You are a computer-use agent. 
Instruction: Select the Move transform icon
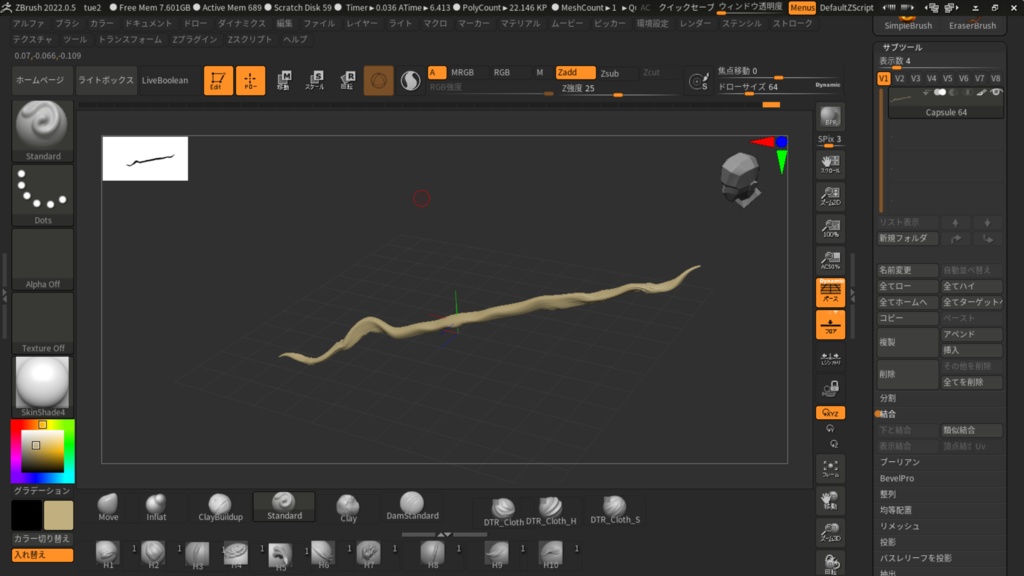(x=283, y=80)
